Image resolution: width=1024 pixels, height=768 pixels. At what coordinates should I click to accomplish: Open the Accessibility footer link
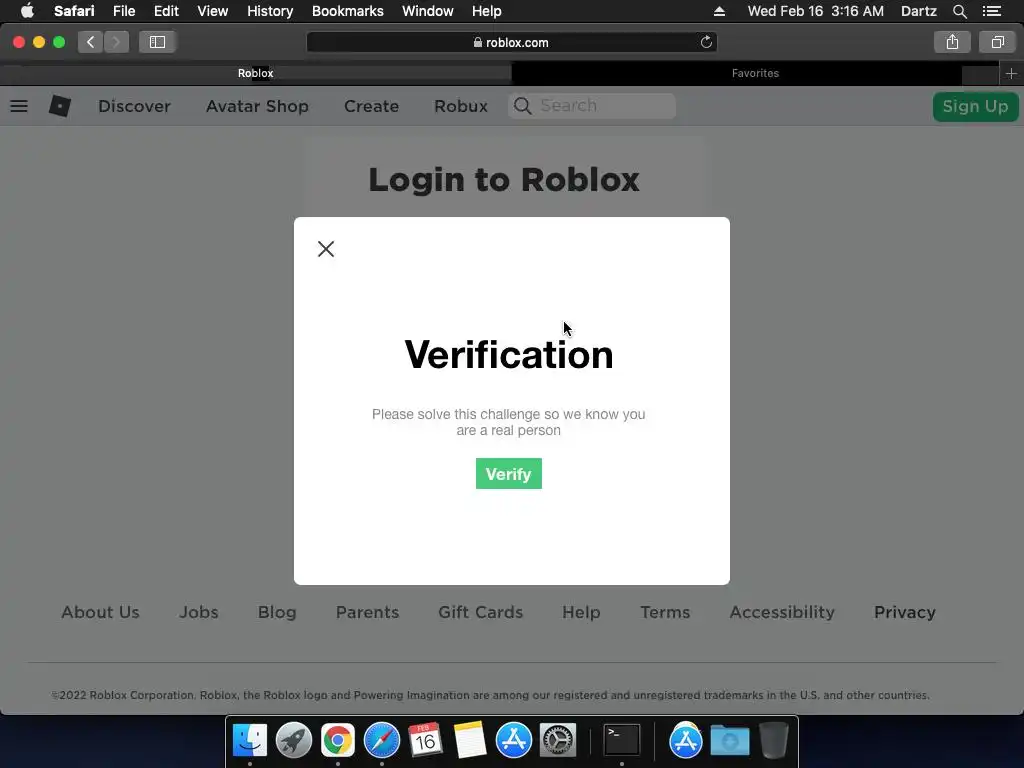(782, 612)
